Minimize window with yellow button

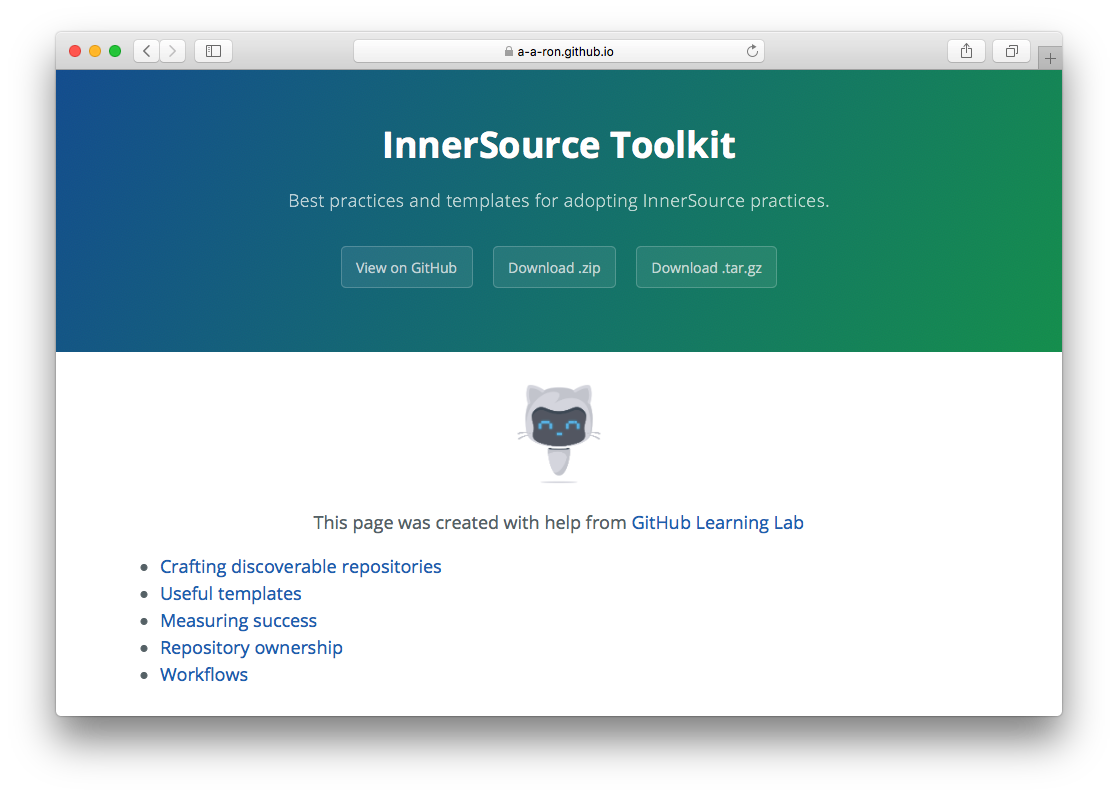tap(95, 51)
